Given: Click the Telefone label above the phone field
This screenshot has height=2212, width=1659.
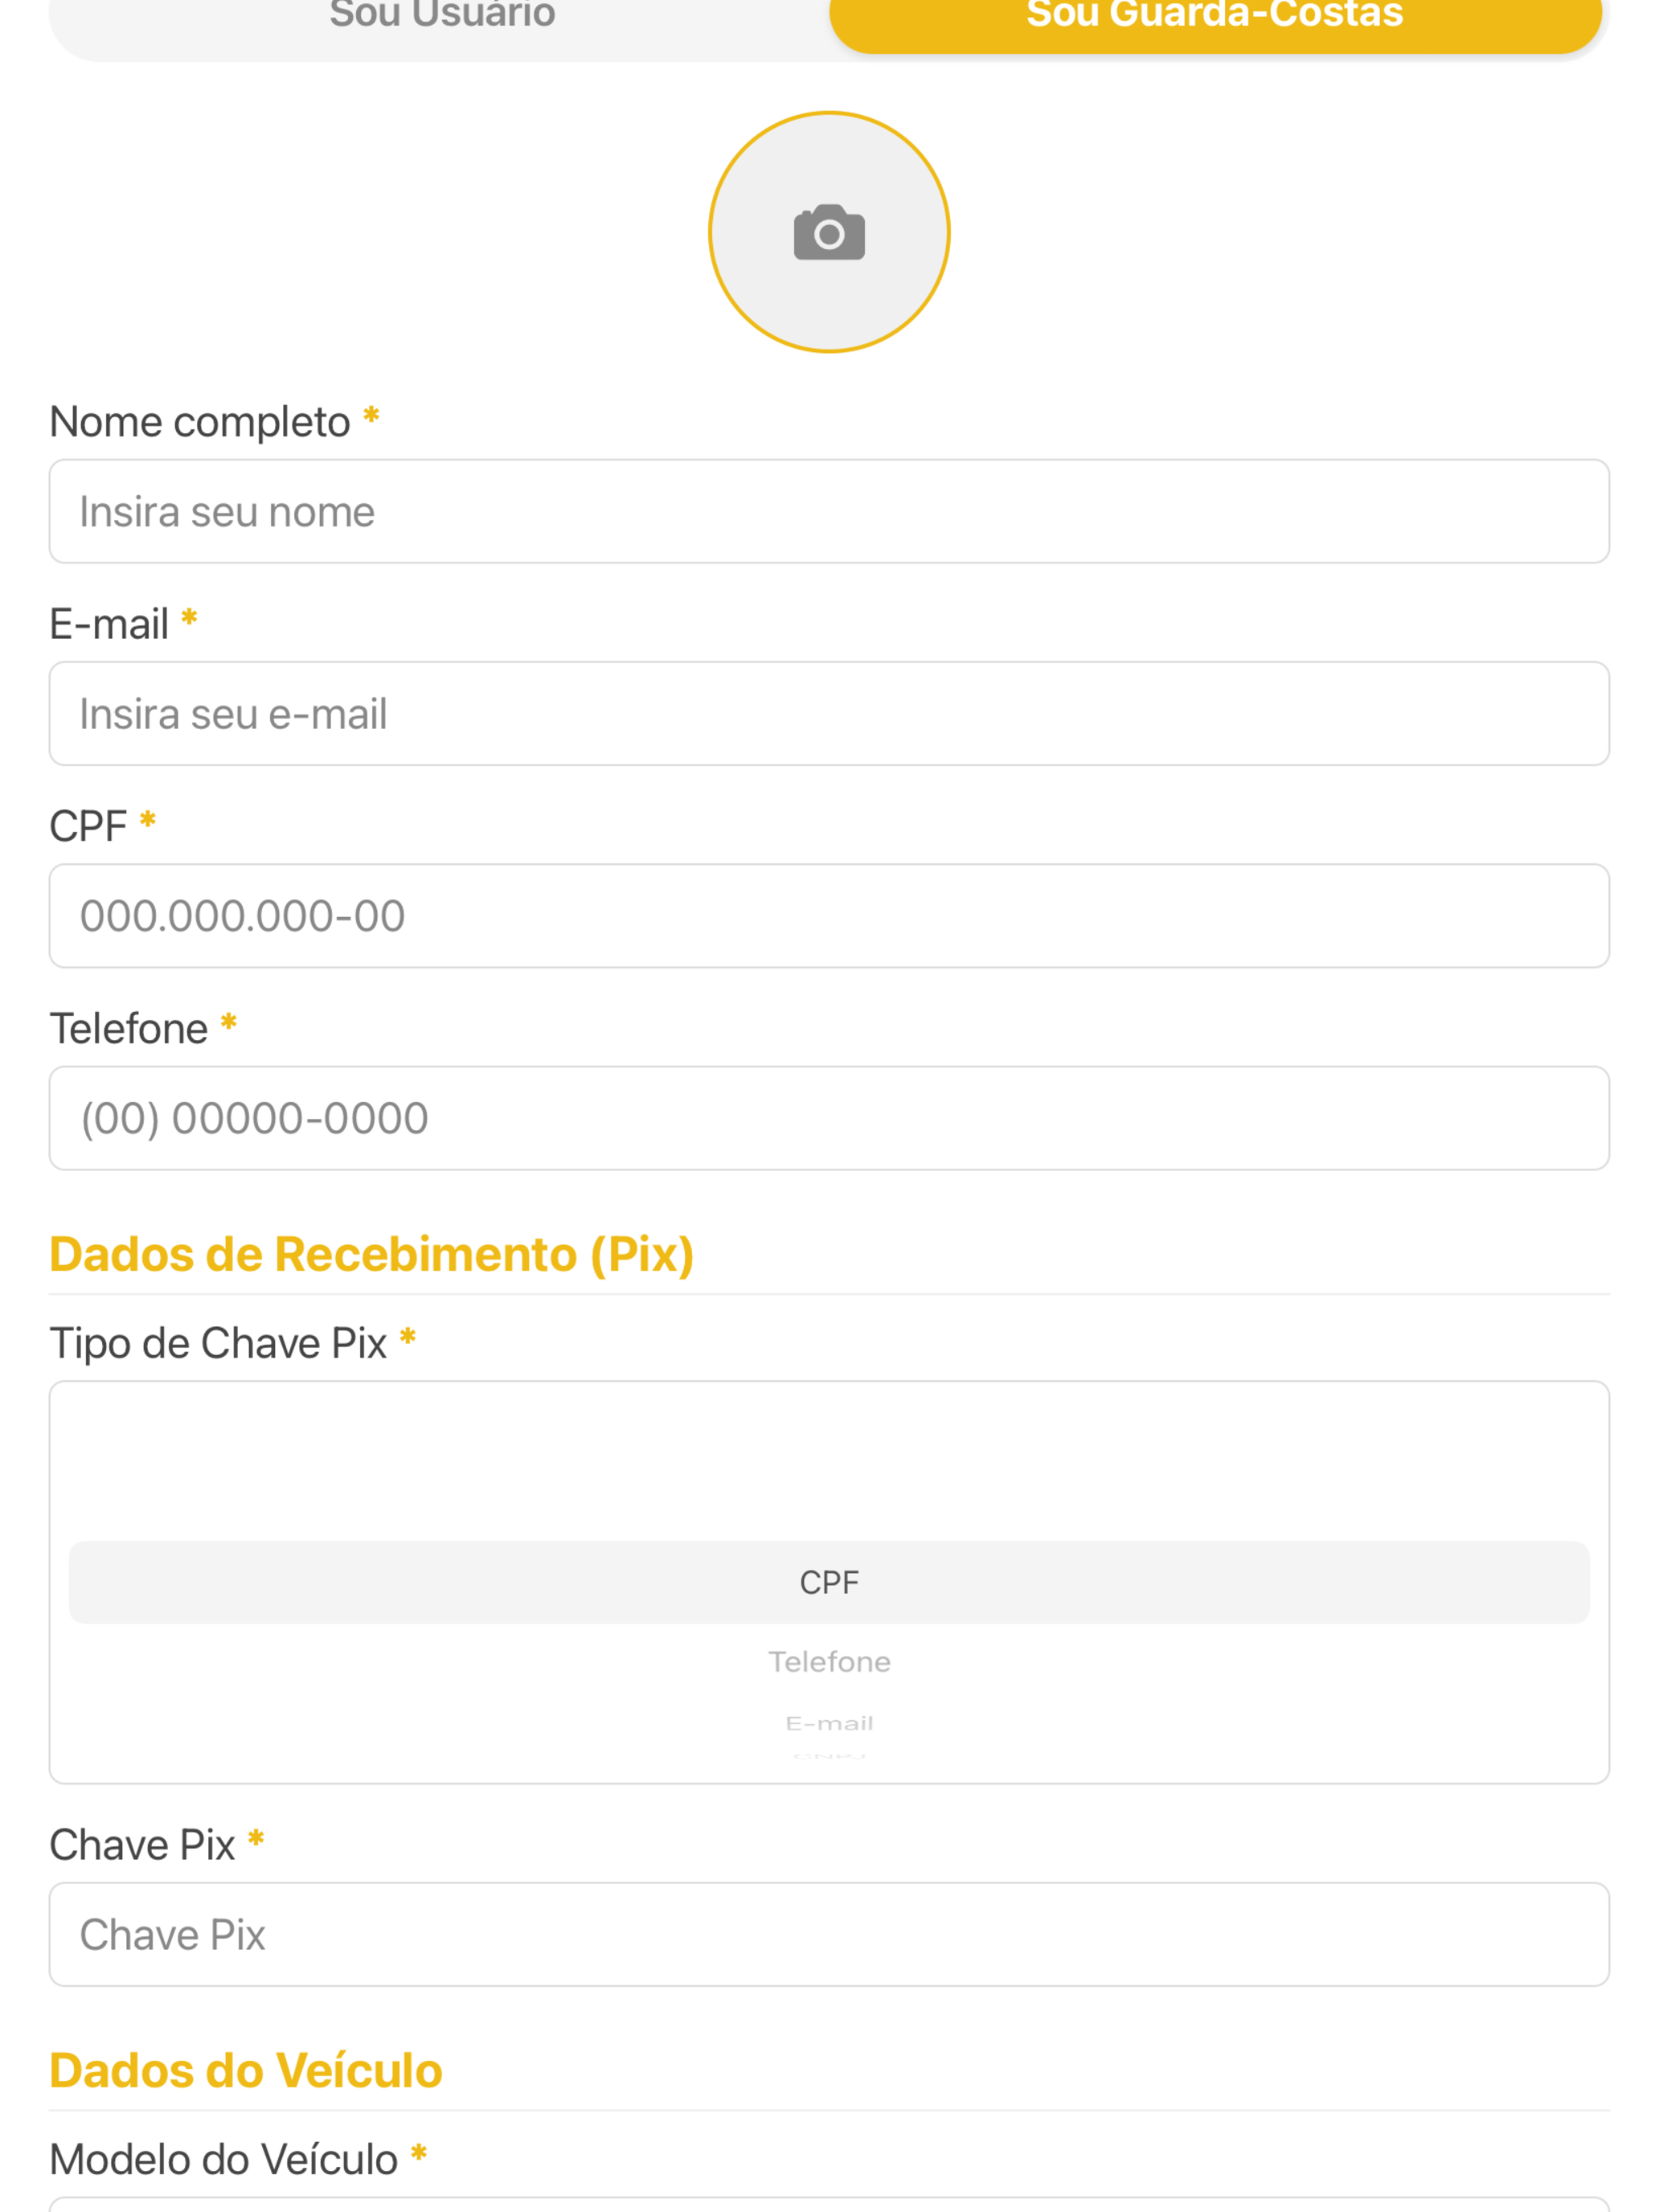Looking at the screenshot, I should (x=129, y=1028).
